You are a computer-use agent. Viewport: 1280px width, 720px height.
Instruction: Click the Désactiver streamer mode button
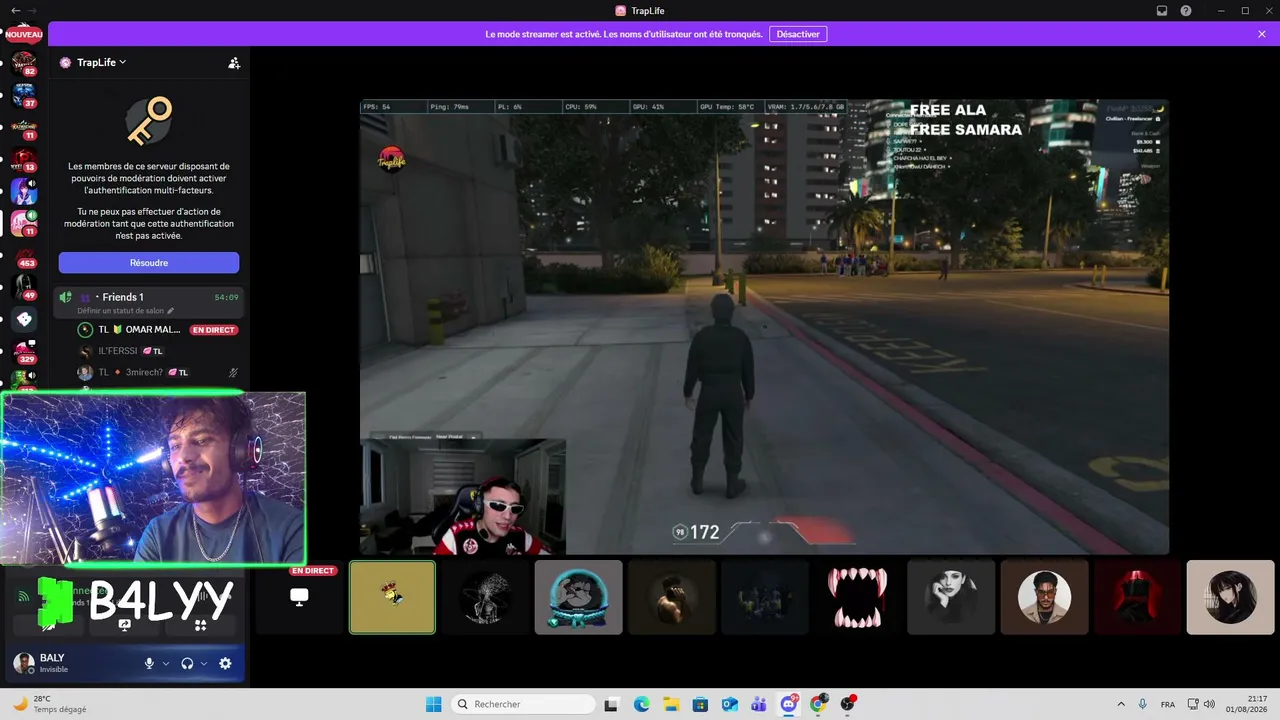coord(798,34)
